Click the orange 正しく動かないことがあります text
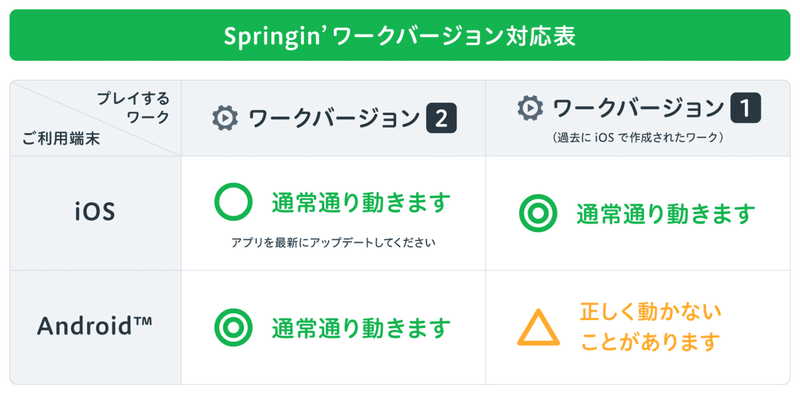 point(651,327)
